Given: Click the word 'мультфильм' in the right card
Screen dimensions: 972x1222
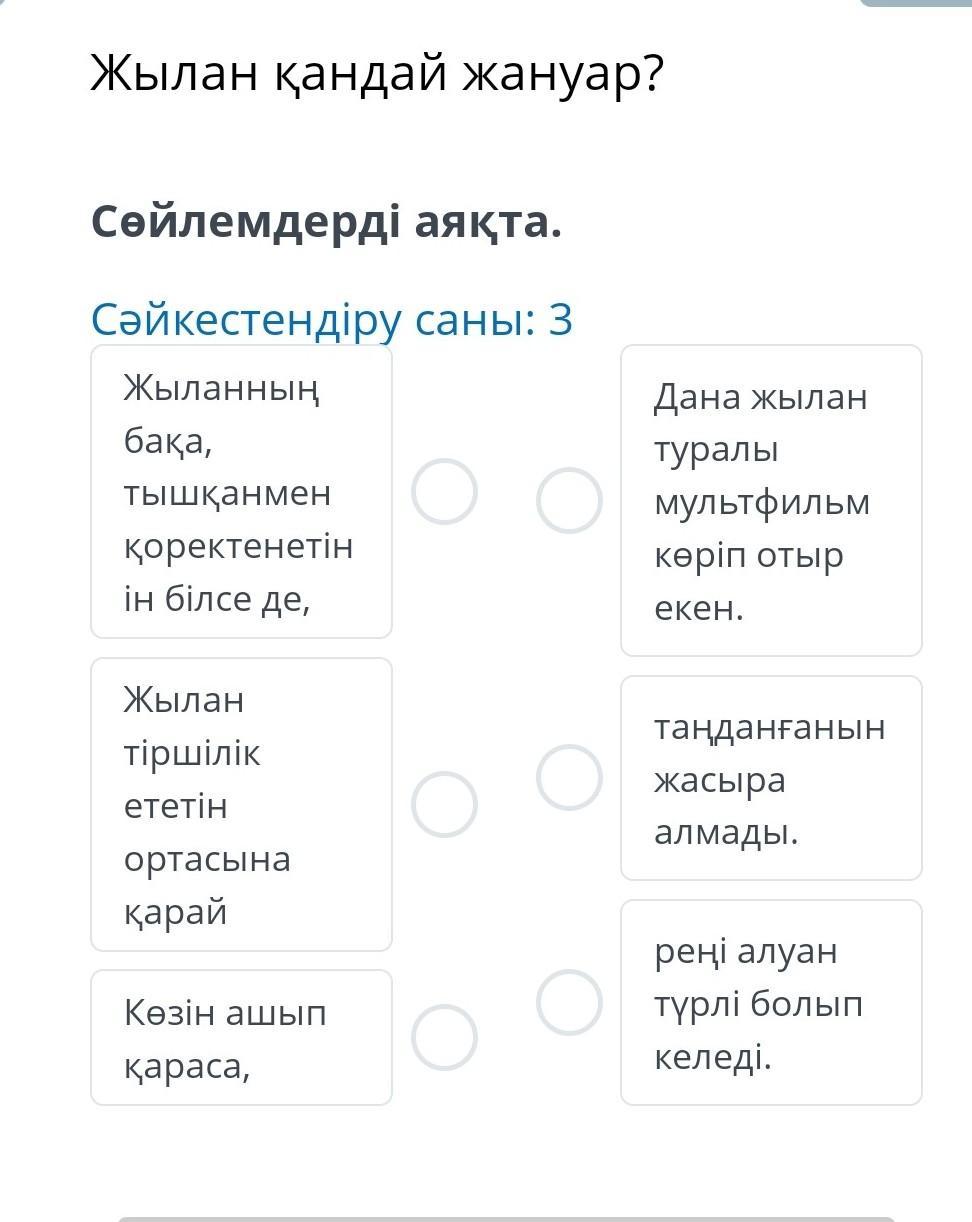Looking at the screenshot, I should pos(762,502).
